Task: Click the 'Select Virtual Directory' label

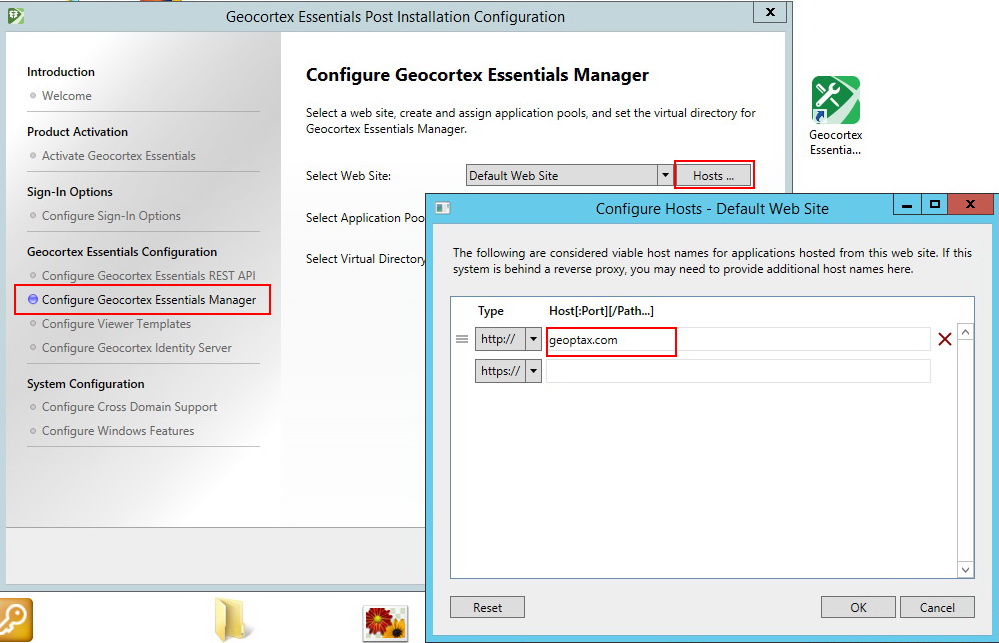Action: (366, 259)
